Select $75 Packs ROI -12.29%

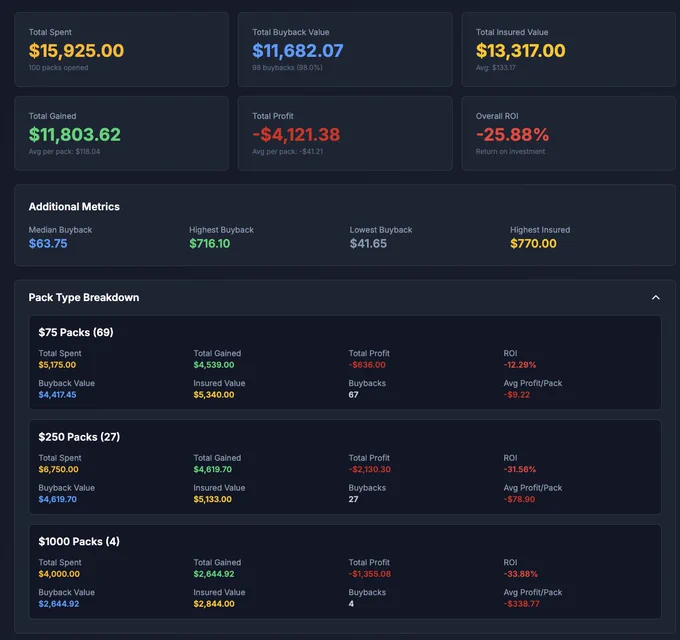520,365
